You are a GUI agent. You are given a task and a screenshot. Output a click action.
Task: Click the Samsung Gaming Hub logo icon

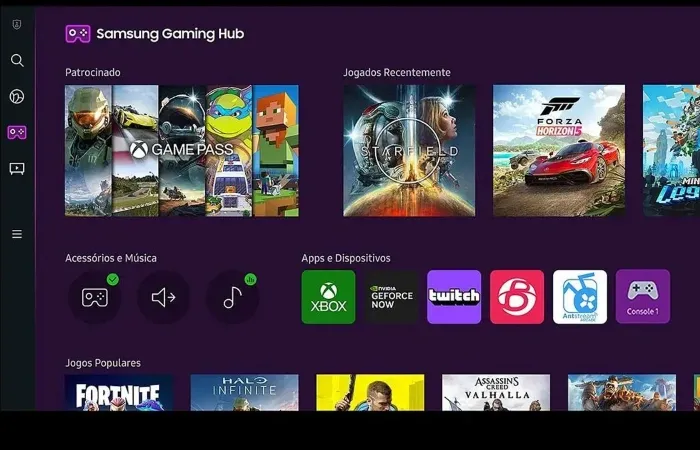click(78, 33)
